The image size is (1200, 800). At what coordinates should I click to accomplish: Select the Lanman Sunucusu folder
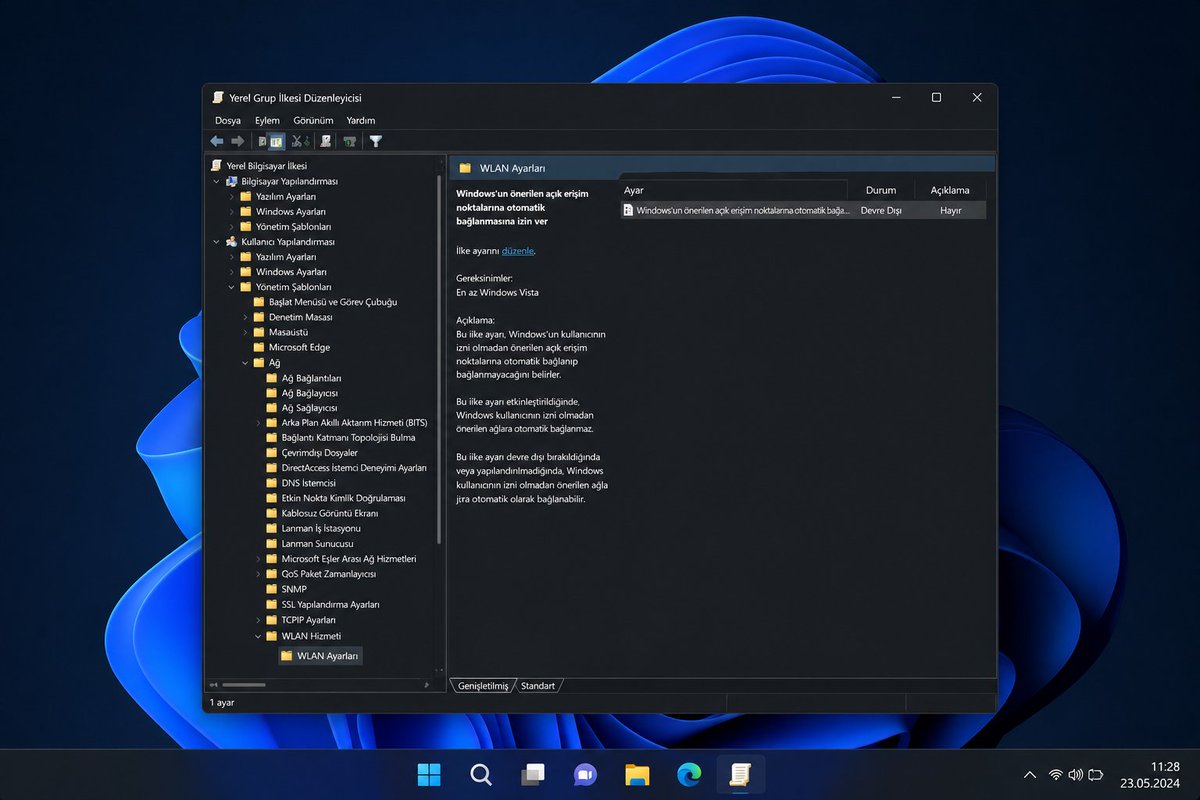pyautogui.click(x=317, y=544)
